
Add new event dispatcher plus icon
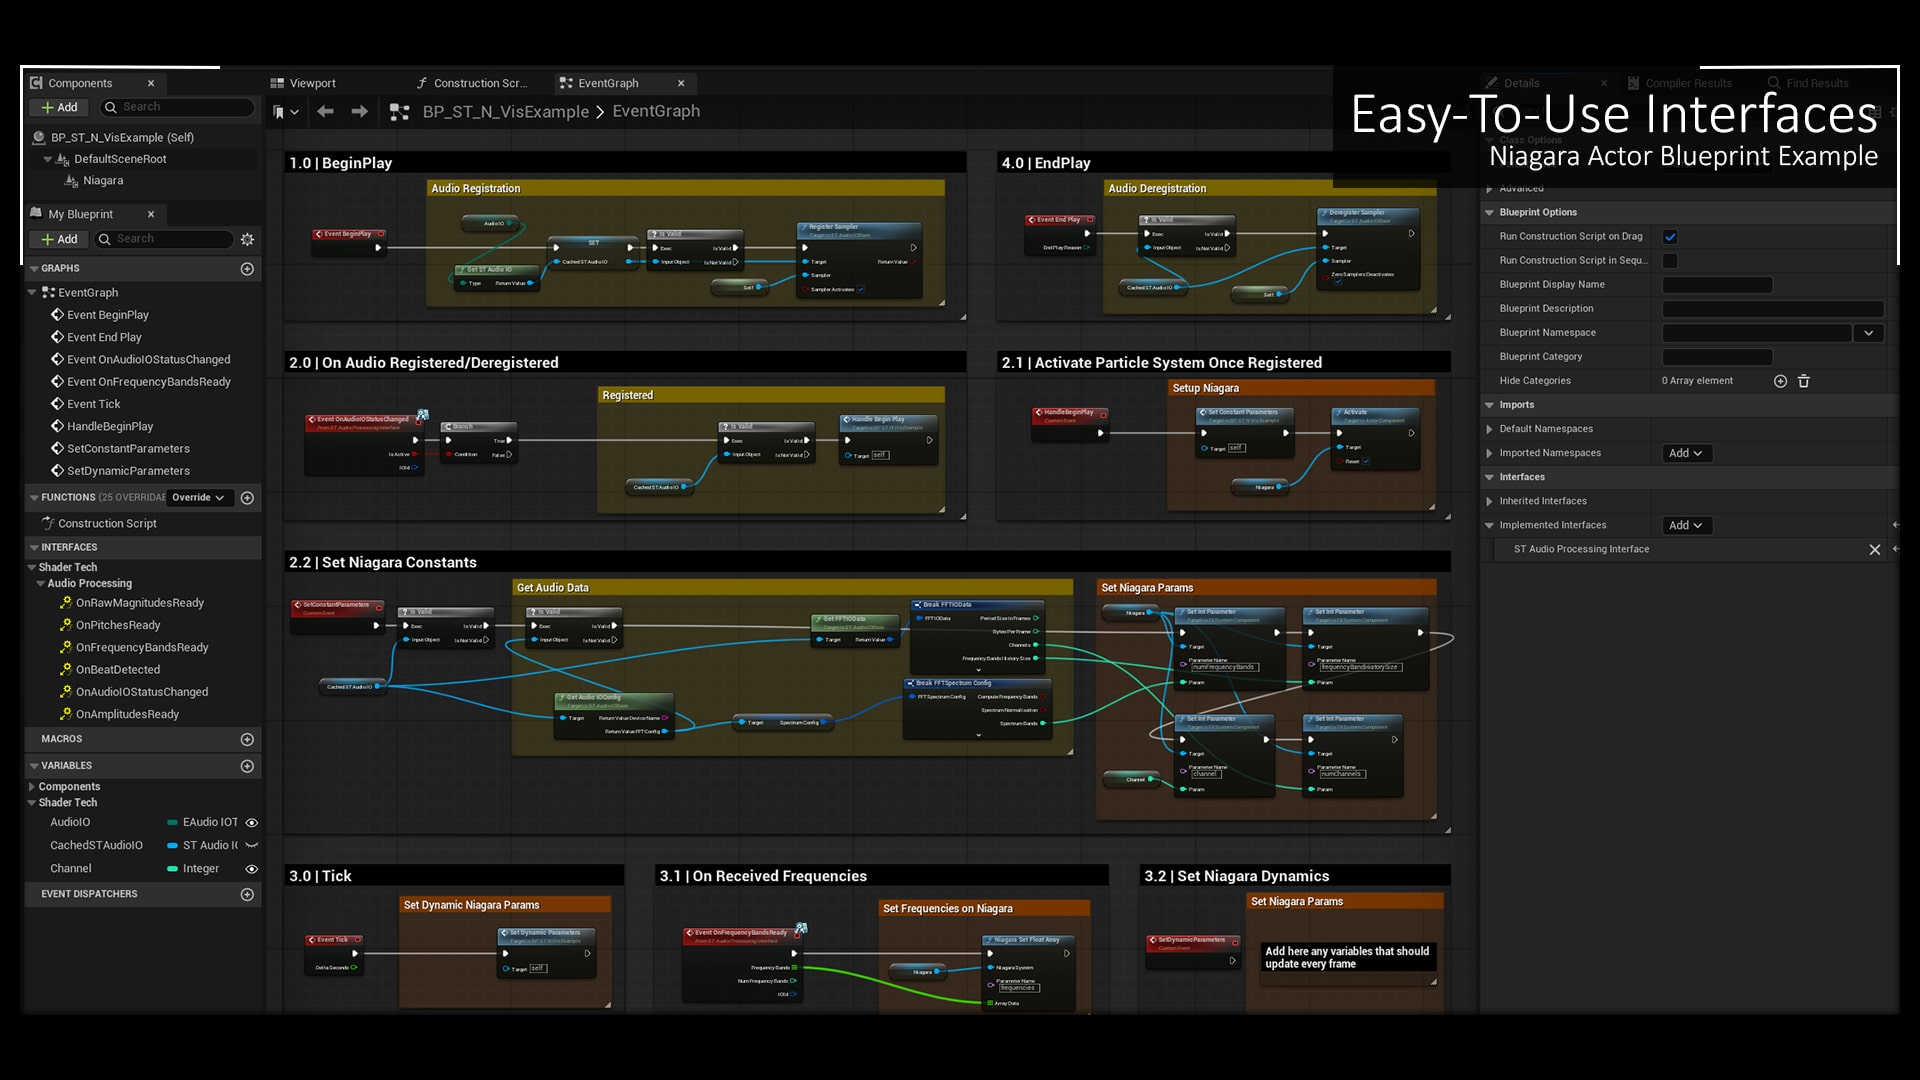click(x=247, y=894)
